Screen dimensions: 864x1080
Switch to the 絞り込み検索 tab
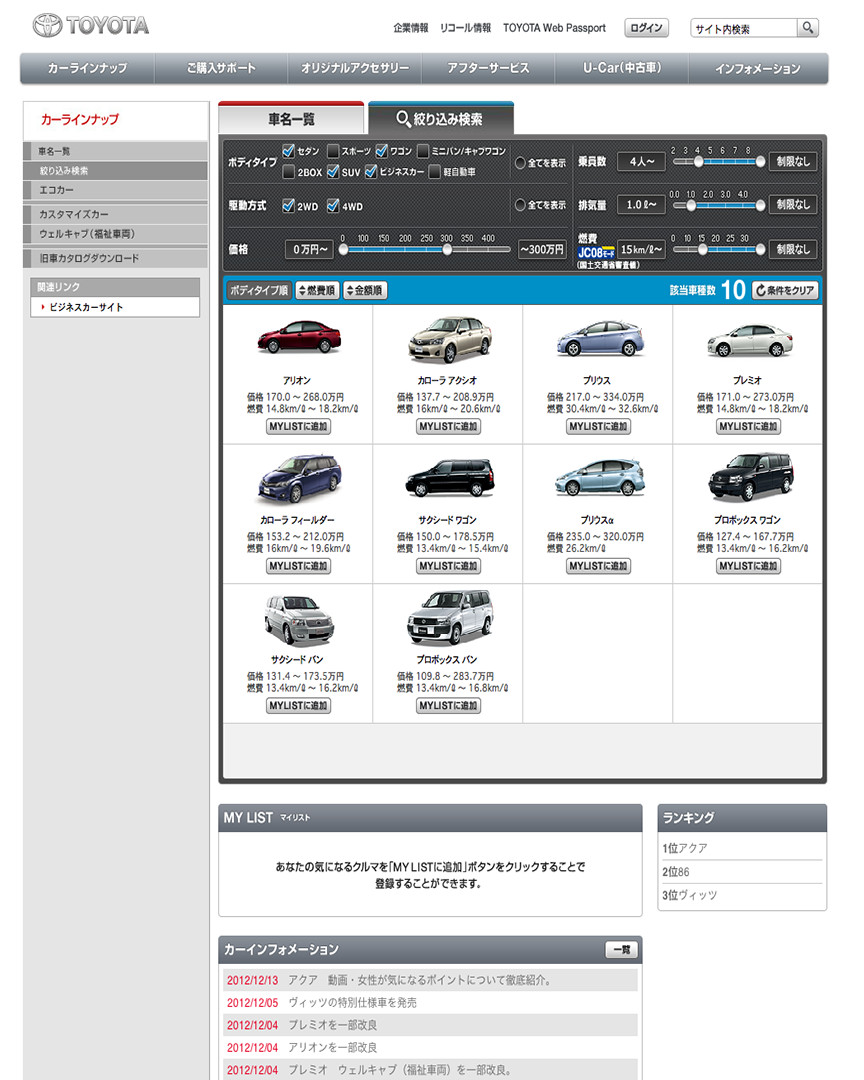441,118
